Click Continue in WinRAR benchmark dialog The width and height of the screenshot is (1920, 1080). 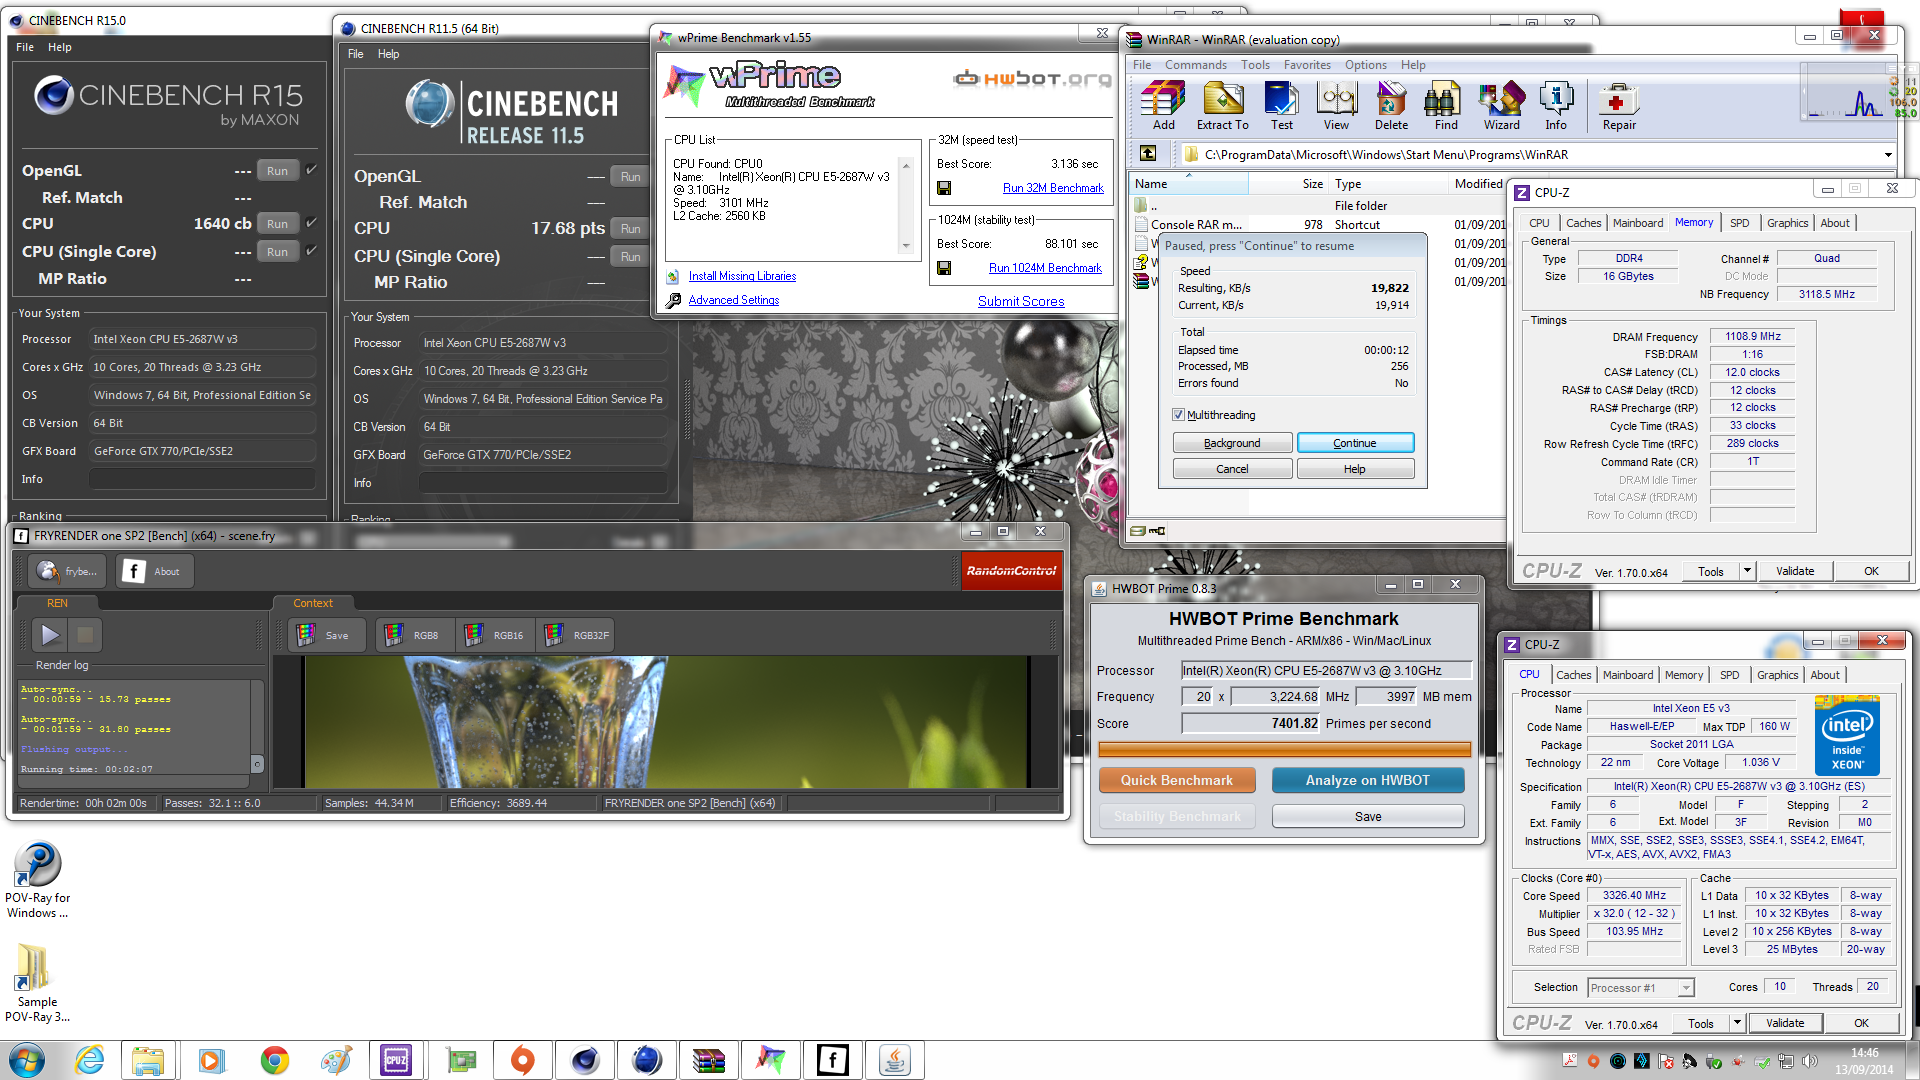point(1355,443)
